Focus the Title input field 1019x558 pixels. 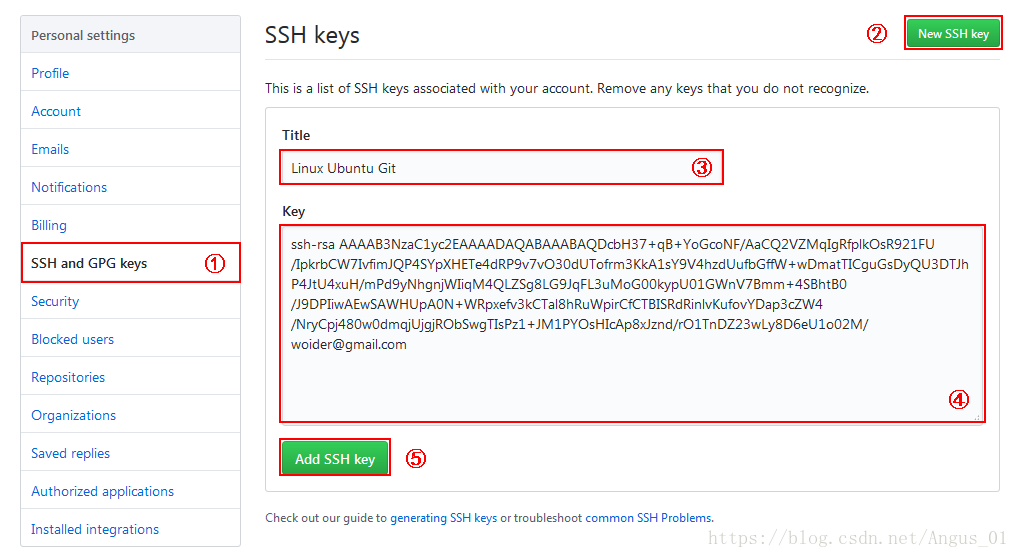coord(501,168)
